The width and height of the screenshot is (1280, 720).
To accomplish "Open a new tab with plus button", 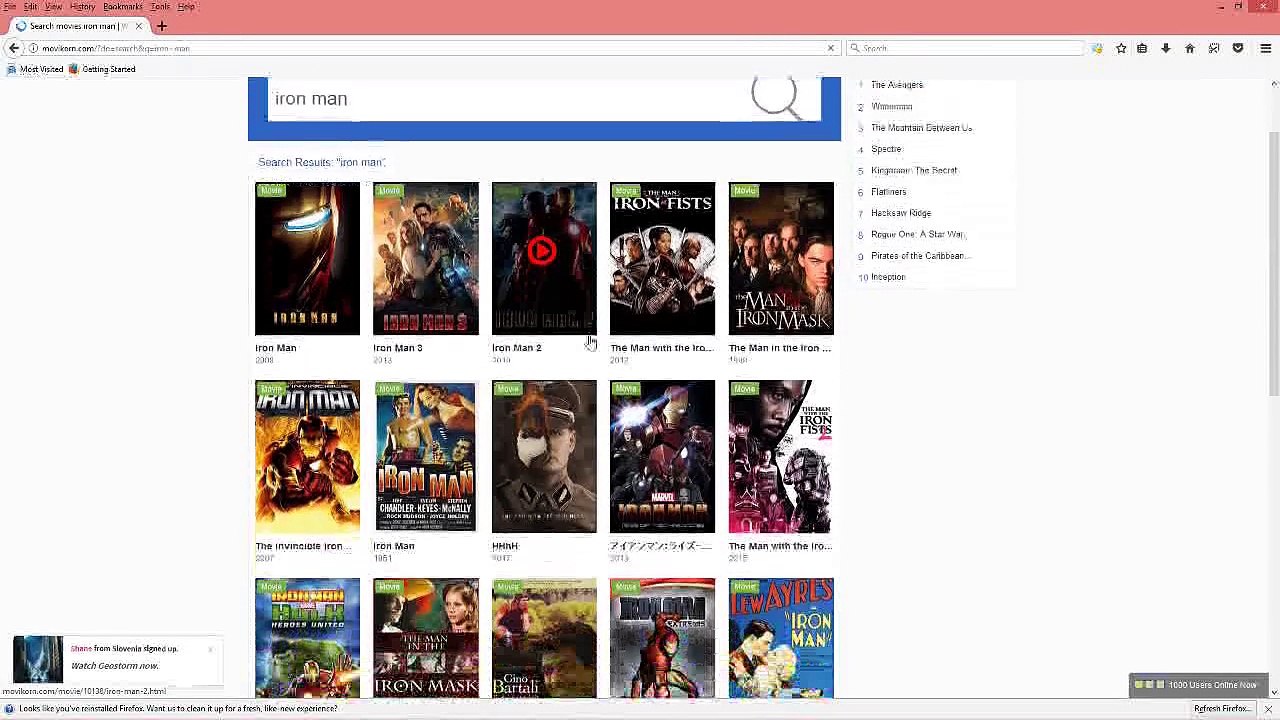I will 162,26.
